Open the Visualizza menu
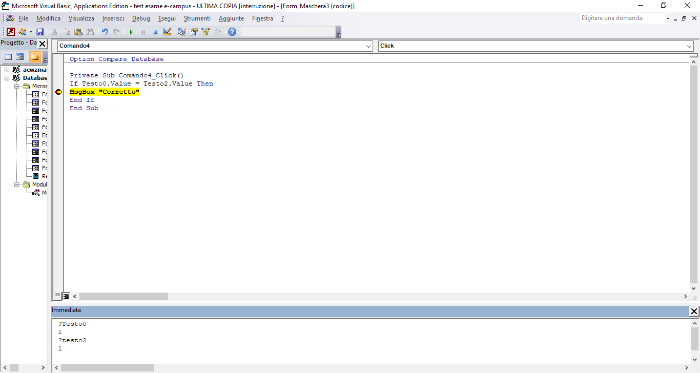The height and width of the screenshot is (373, 700). (x=81, y=18)
